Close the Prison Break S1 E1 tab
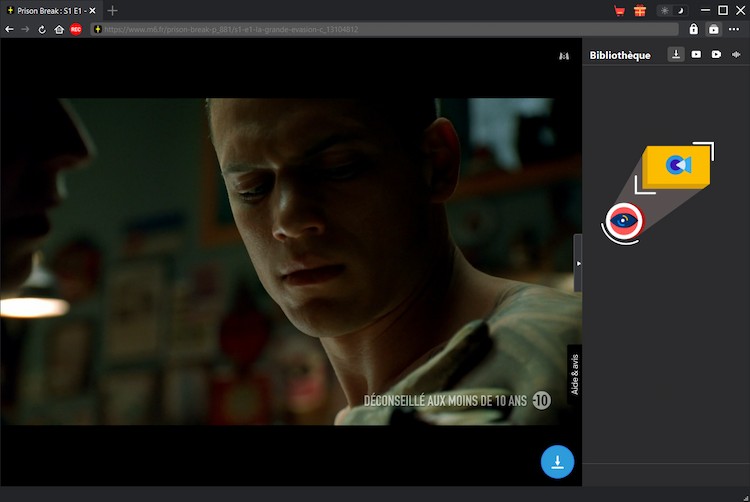This screenshot has width=750, height=502. [x=92, y=11]
